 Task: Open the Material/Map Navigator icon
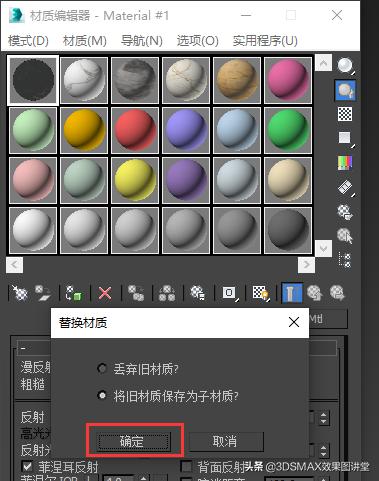pyautogui.click(x=345, y=260)
